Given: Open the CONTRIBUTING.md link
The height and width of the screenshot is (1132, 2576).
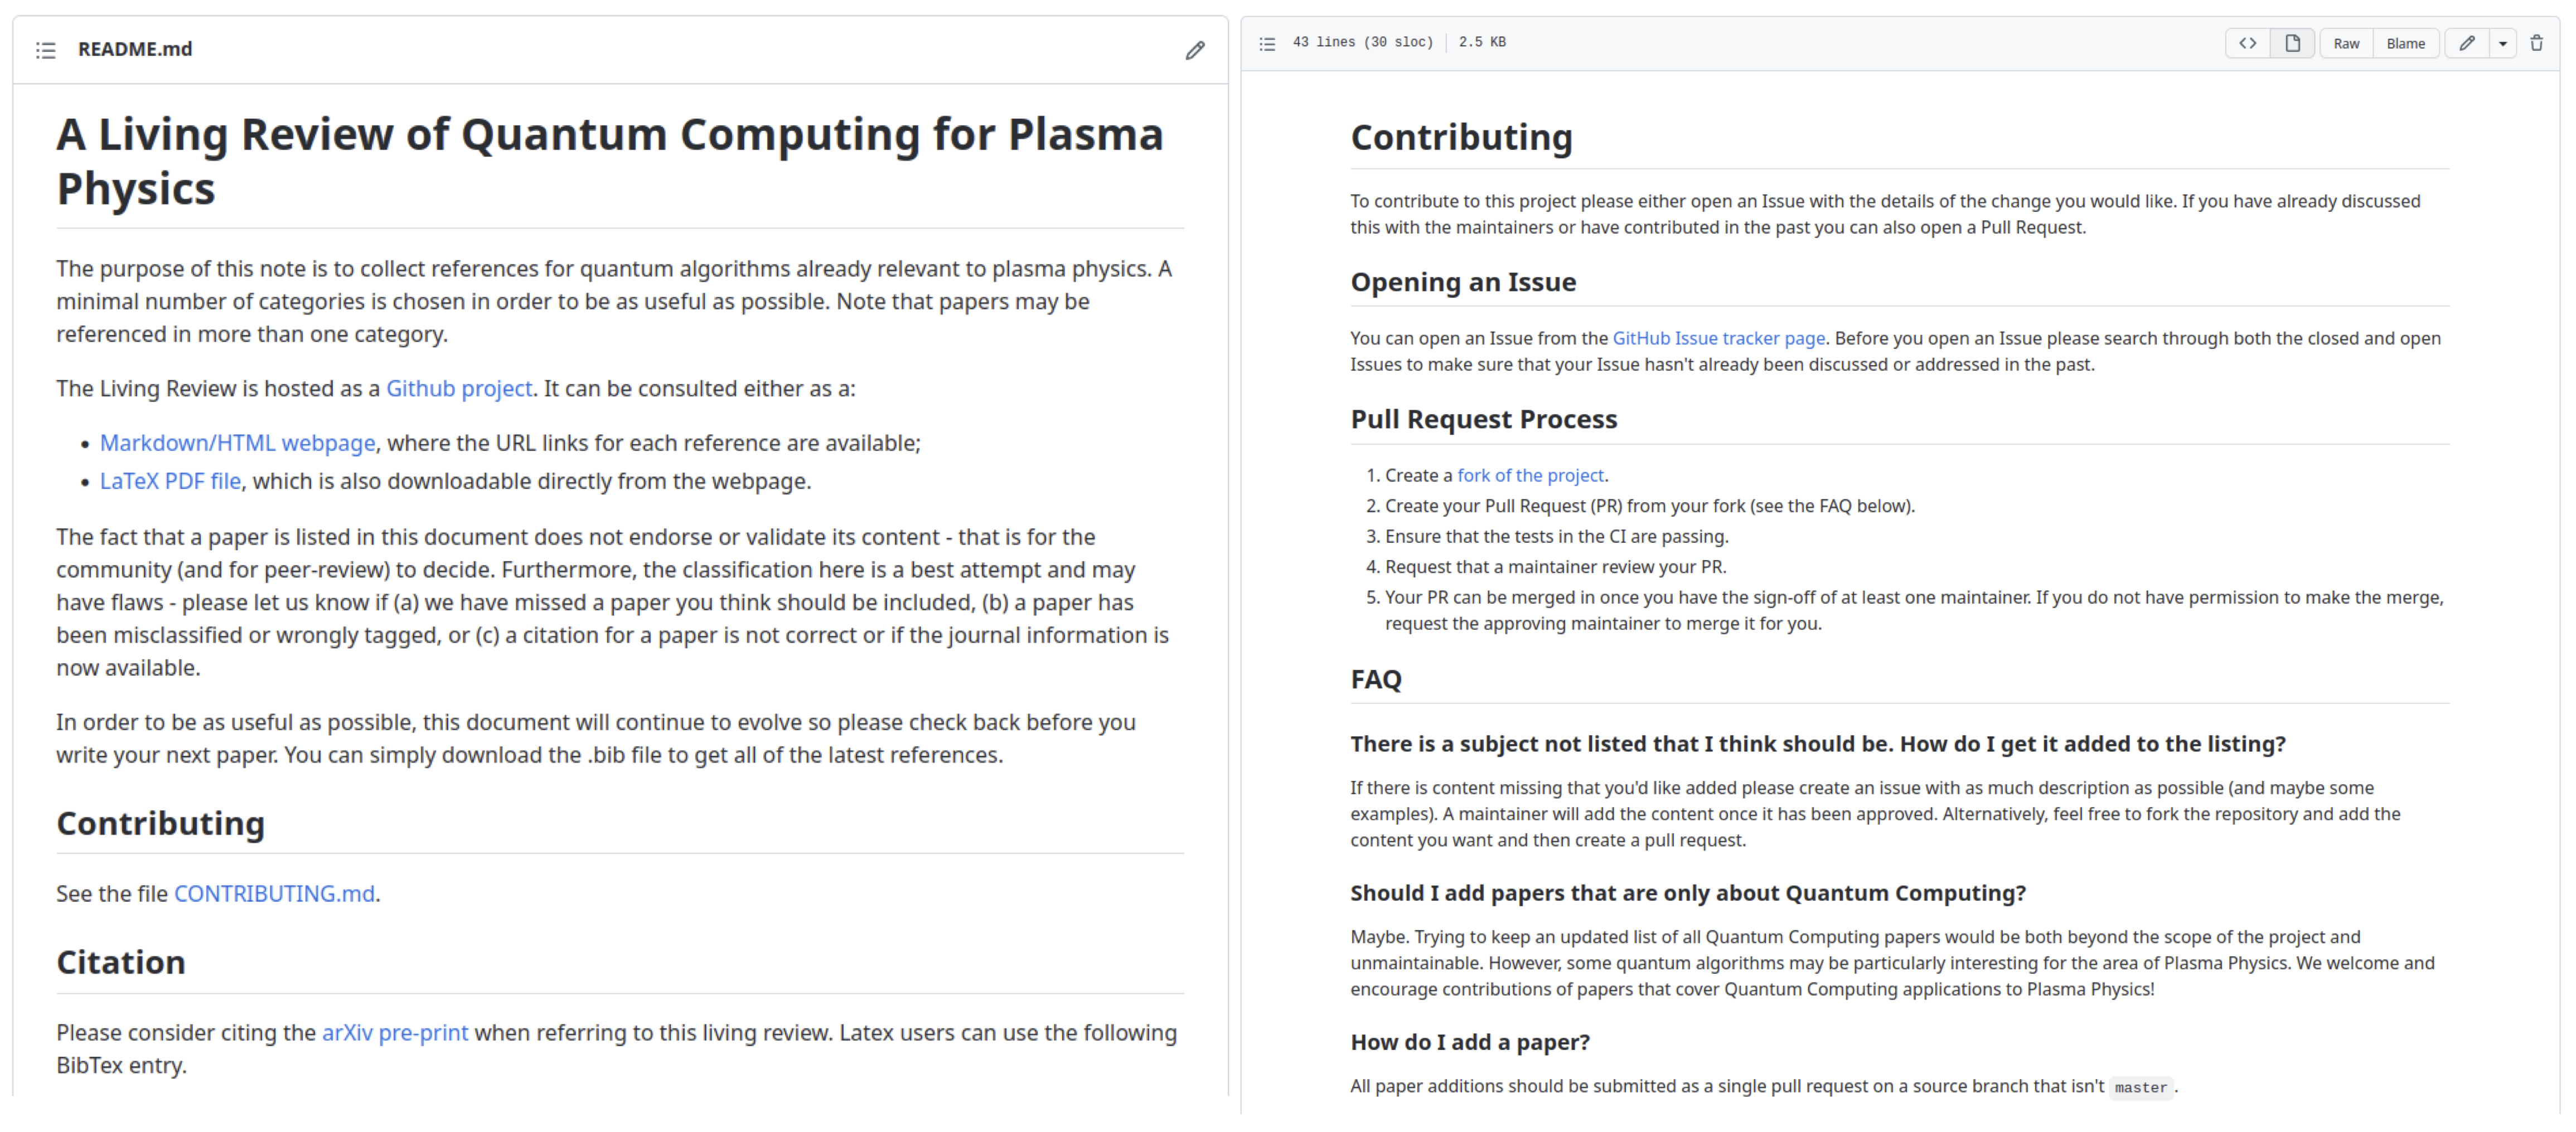Looking at the screenshot, I should point(274,893).
